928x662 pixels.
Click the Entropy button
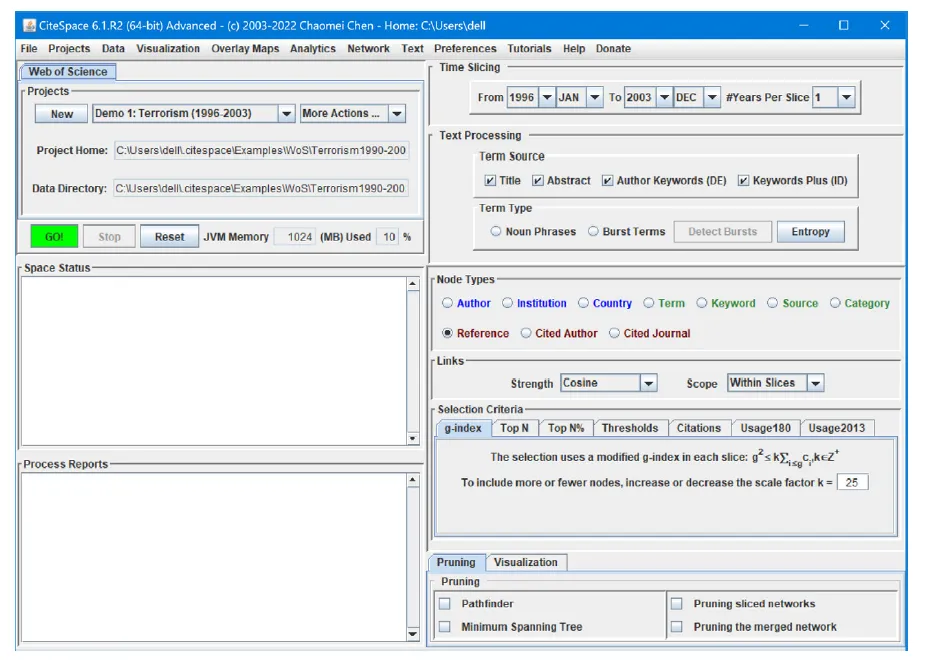tap(810, 231)
